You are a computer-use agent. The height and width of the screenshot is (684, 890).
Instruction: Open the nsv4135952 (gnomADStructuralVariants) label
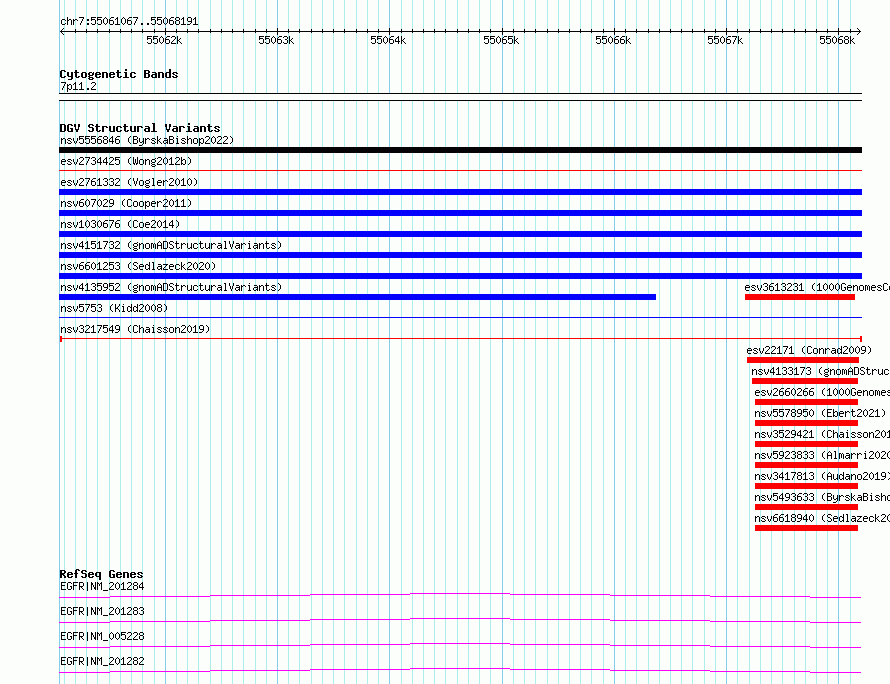pos(171,287)
